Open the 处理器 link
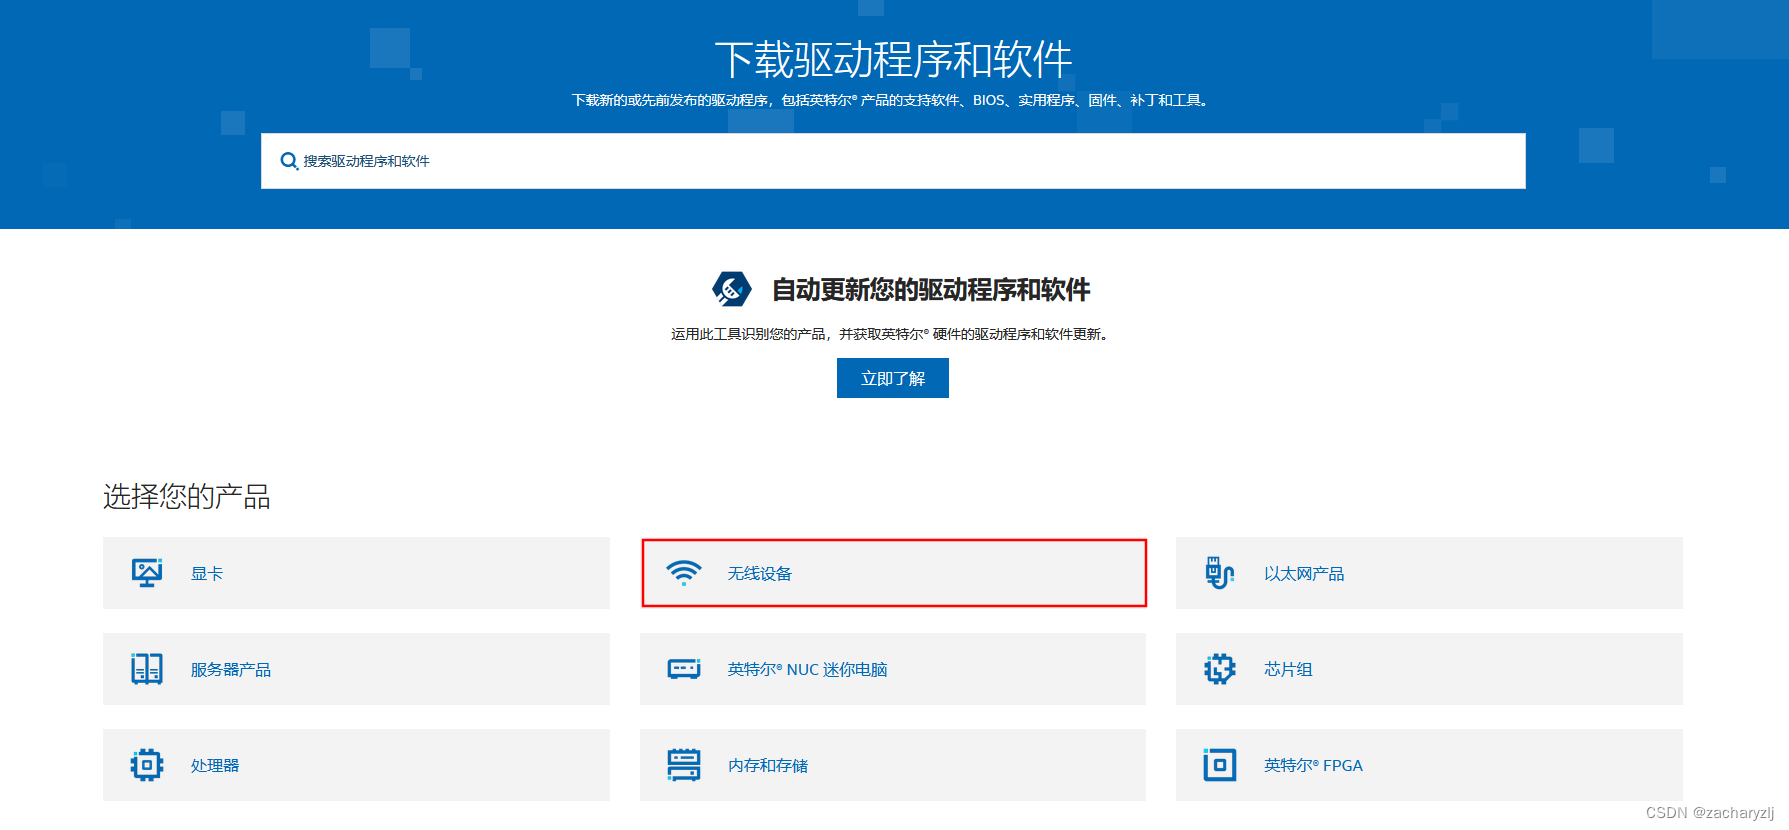1789x830 pixels. (215, 766)
